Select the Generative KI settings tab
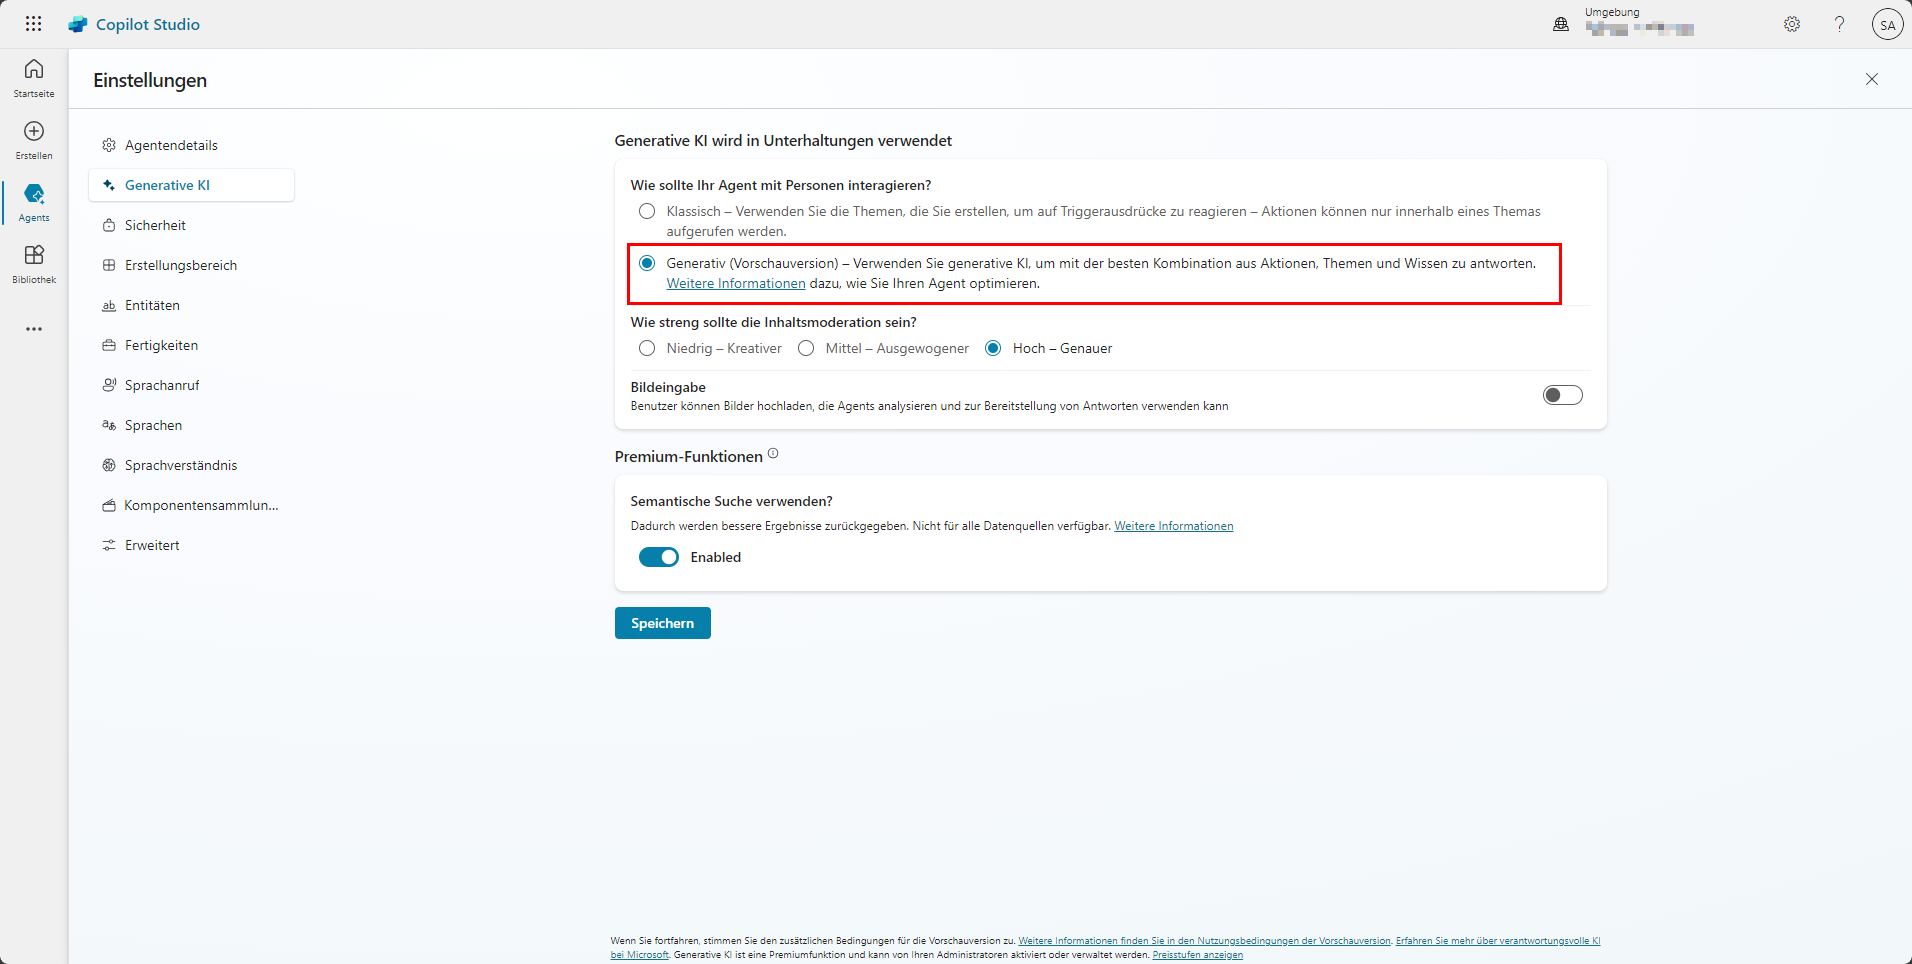Viewport: 1912px width, 964px height. (191, 185)
